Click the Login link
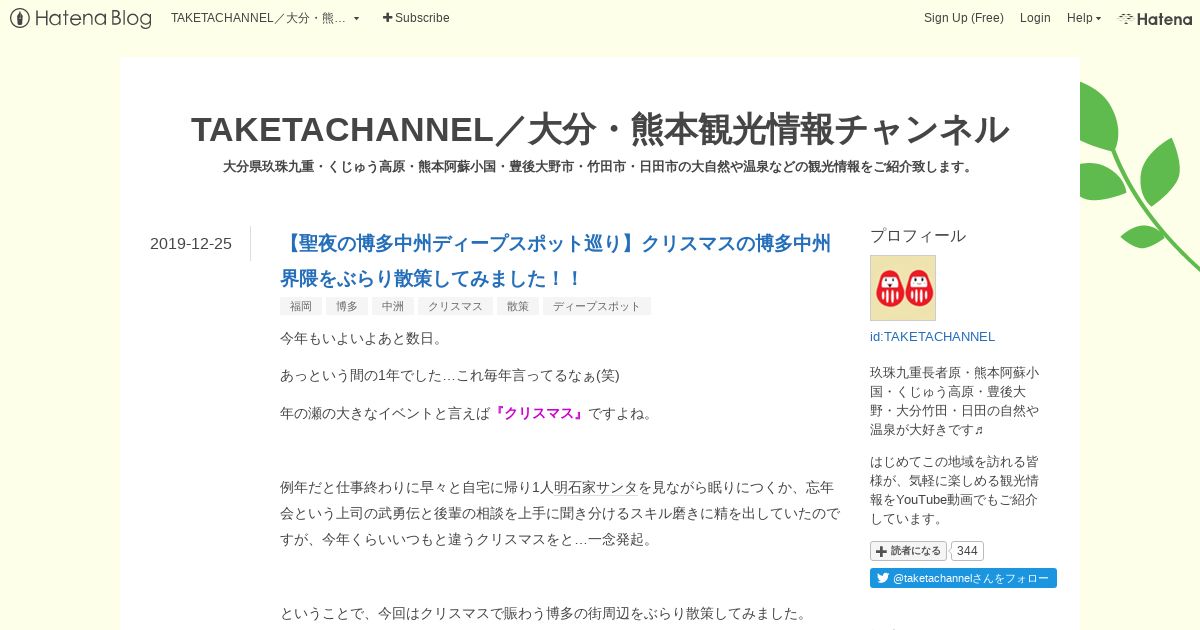Image resolution: width=1200 pixels, height=630 pixels. pyautogui.click(x=1035, y=18)
